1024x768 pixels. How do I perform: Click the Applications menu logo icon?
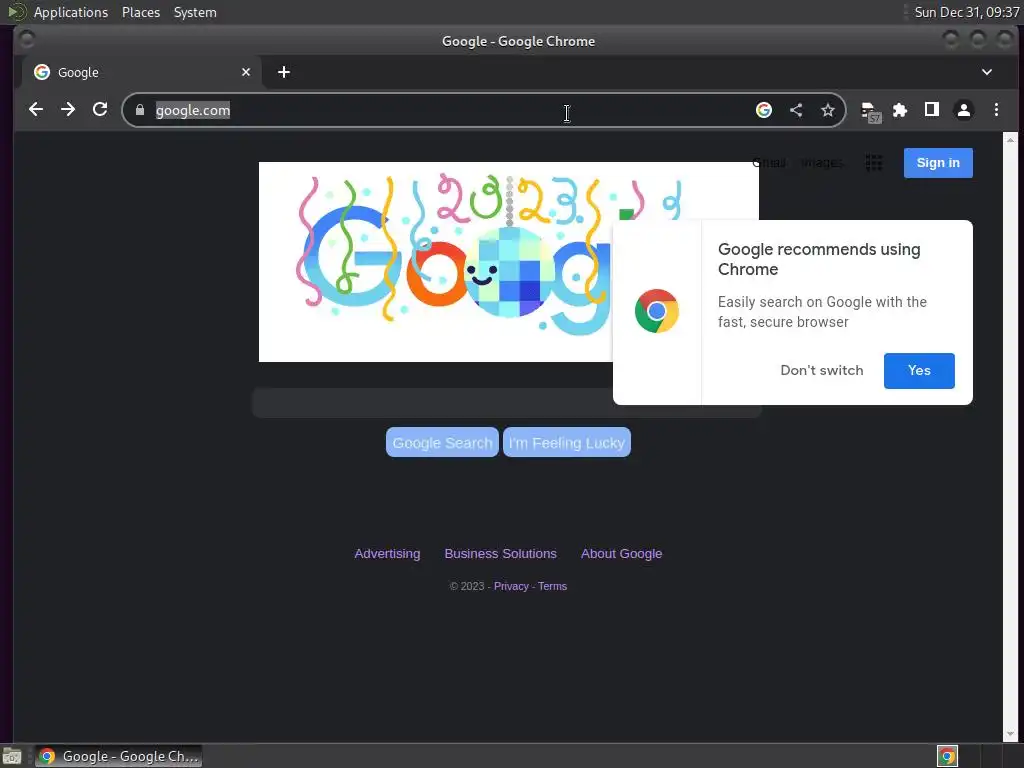(x=18, y=12)
